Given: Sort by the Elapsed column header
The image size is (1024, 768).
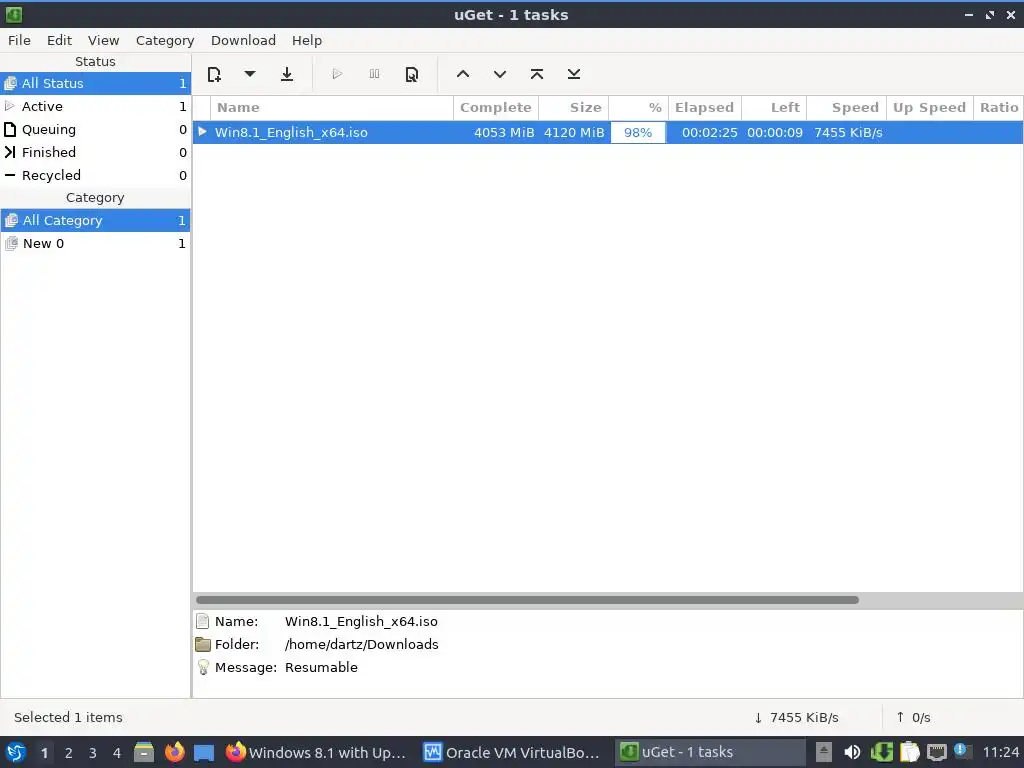Looking at the screenshot, I should coord(705,108).
